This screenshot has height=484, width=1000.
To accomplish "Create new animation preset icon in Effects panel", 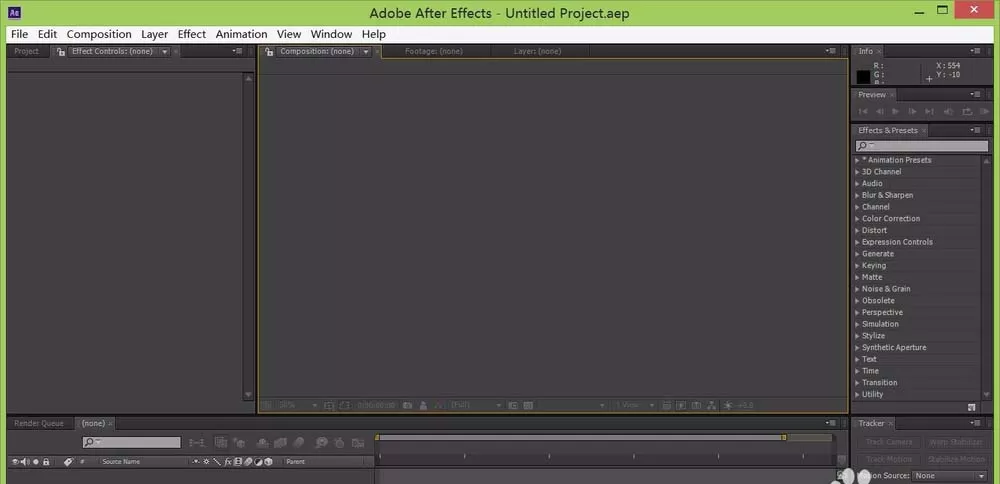I will click(x=971, y=406).
